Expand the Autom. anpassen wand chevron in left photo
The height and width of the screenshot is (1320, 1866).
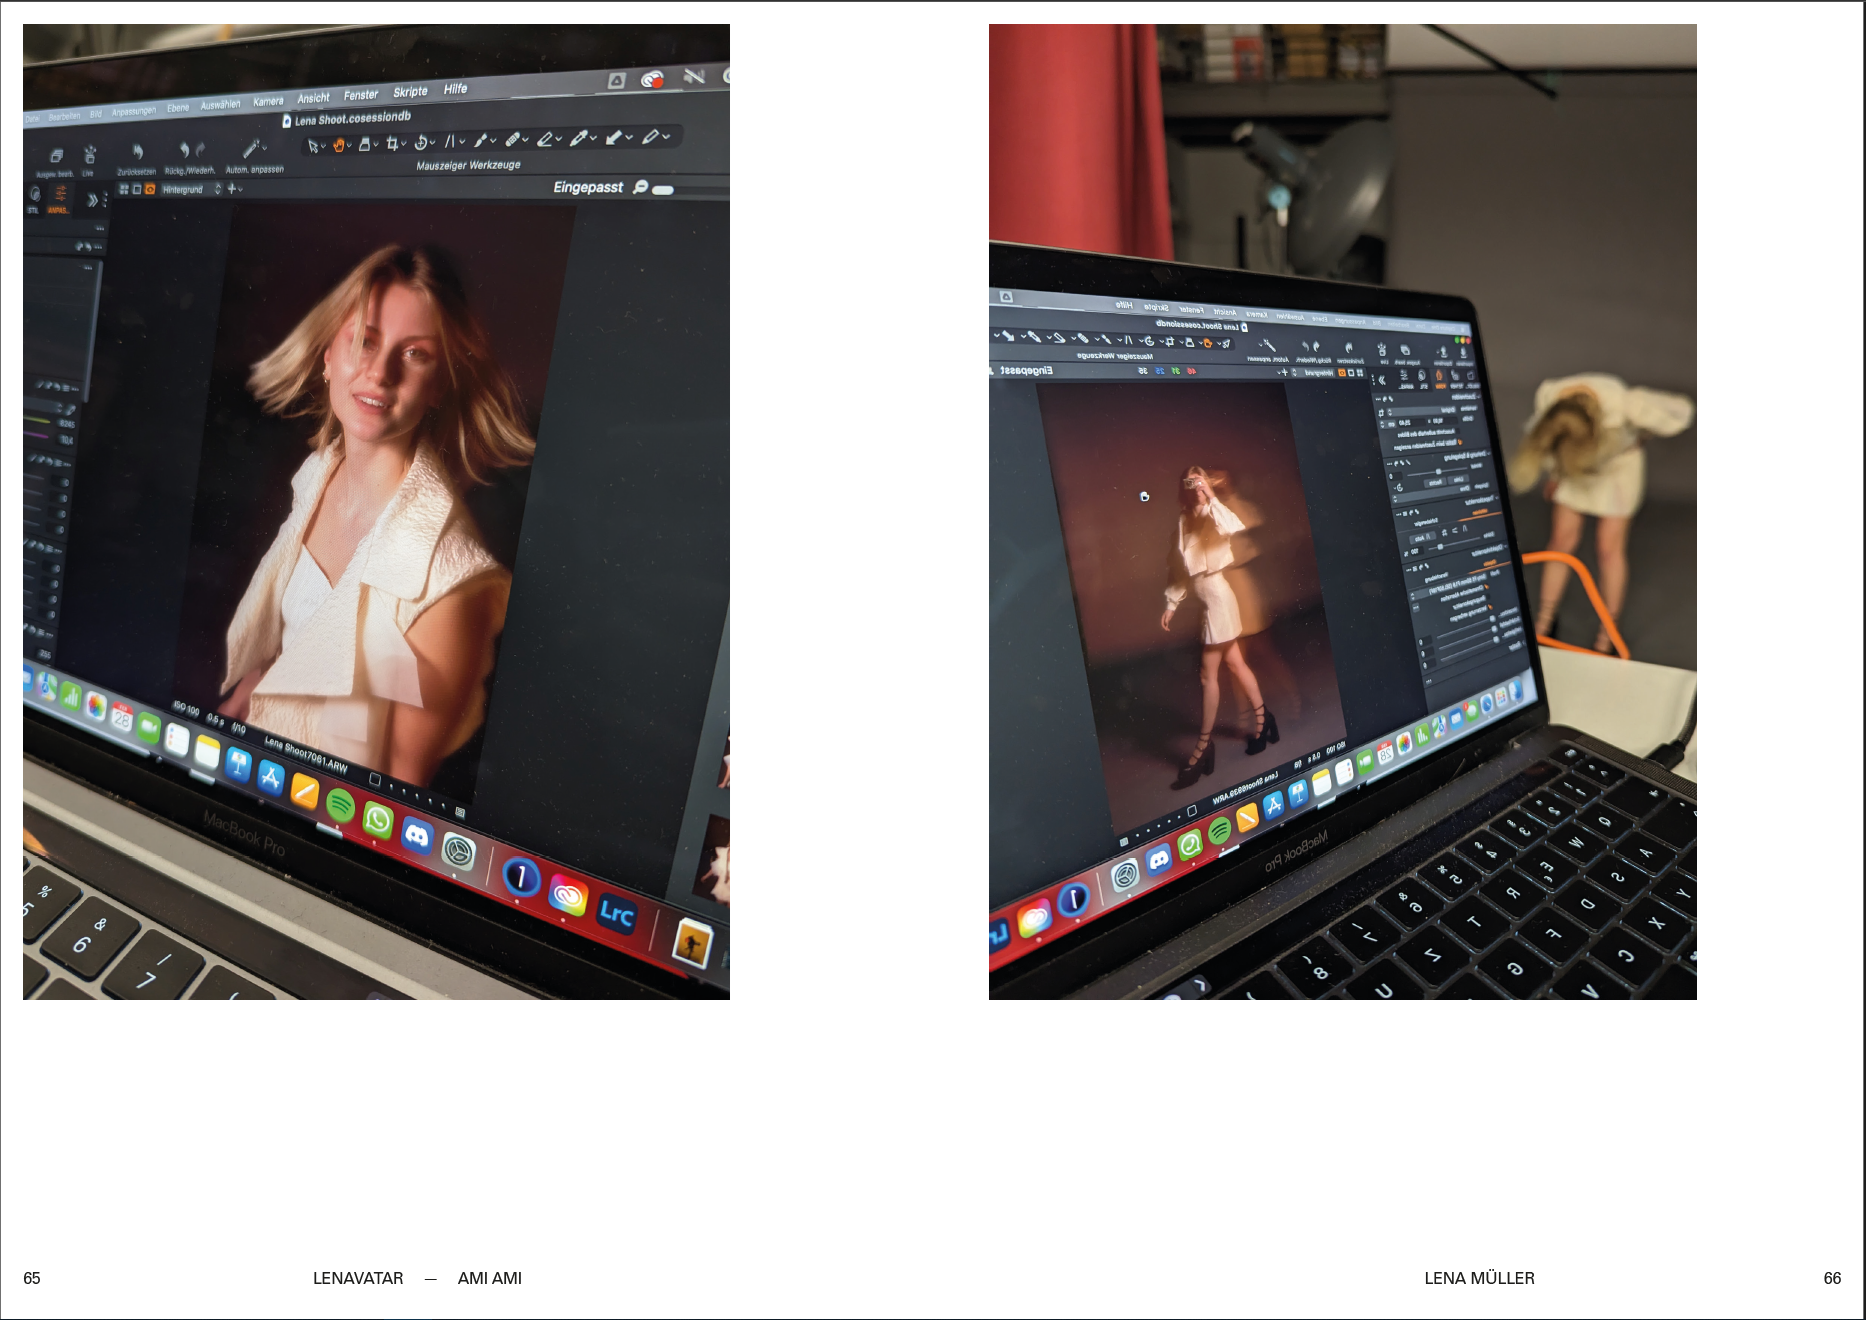tap(264, 148)
